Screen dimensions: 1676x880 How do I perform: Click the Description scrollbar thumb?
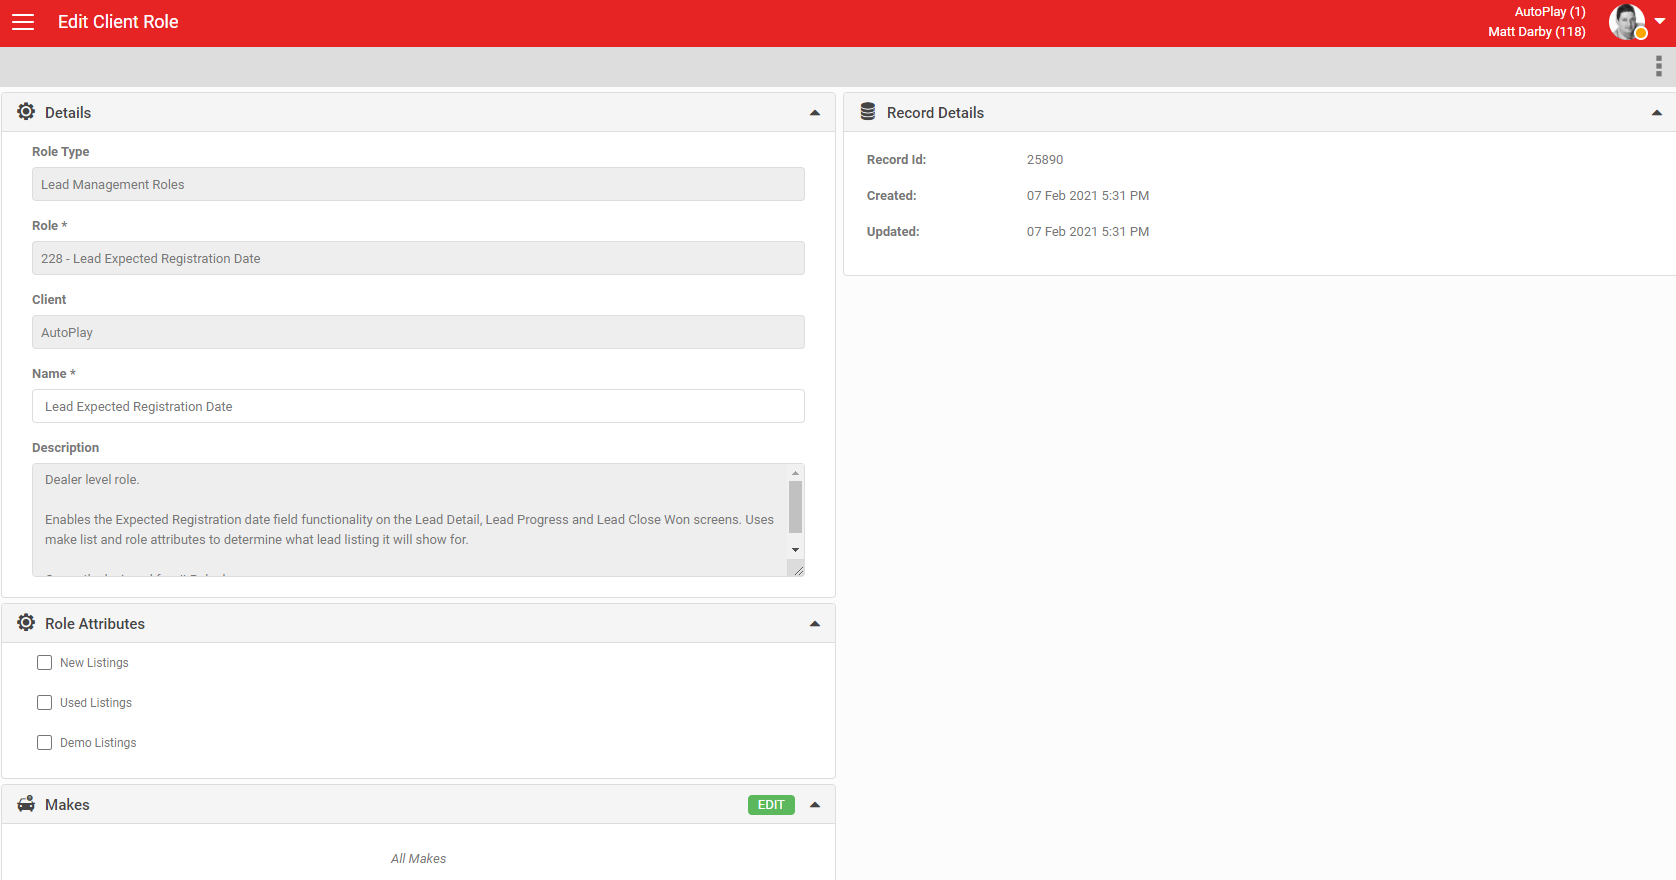tap(796, 507)
